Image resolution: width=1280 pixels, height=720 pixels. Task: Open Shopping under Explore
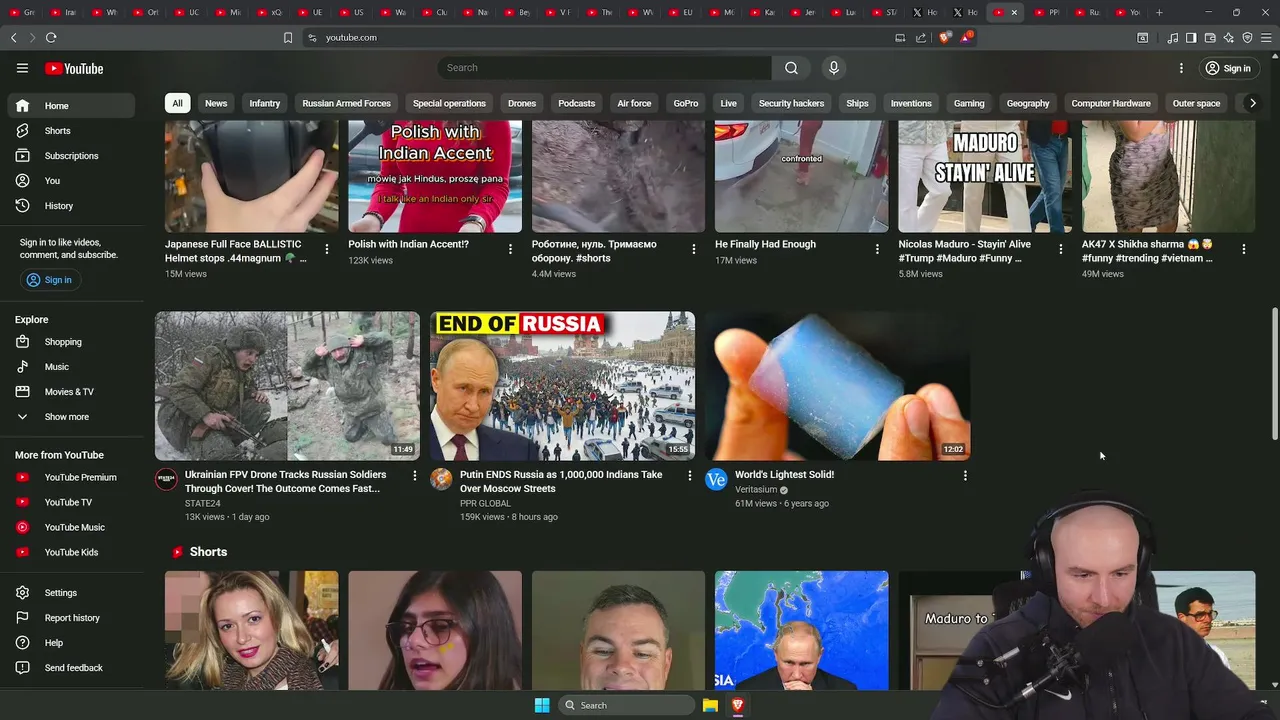pyautogui.click(x=70, y=342)
